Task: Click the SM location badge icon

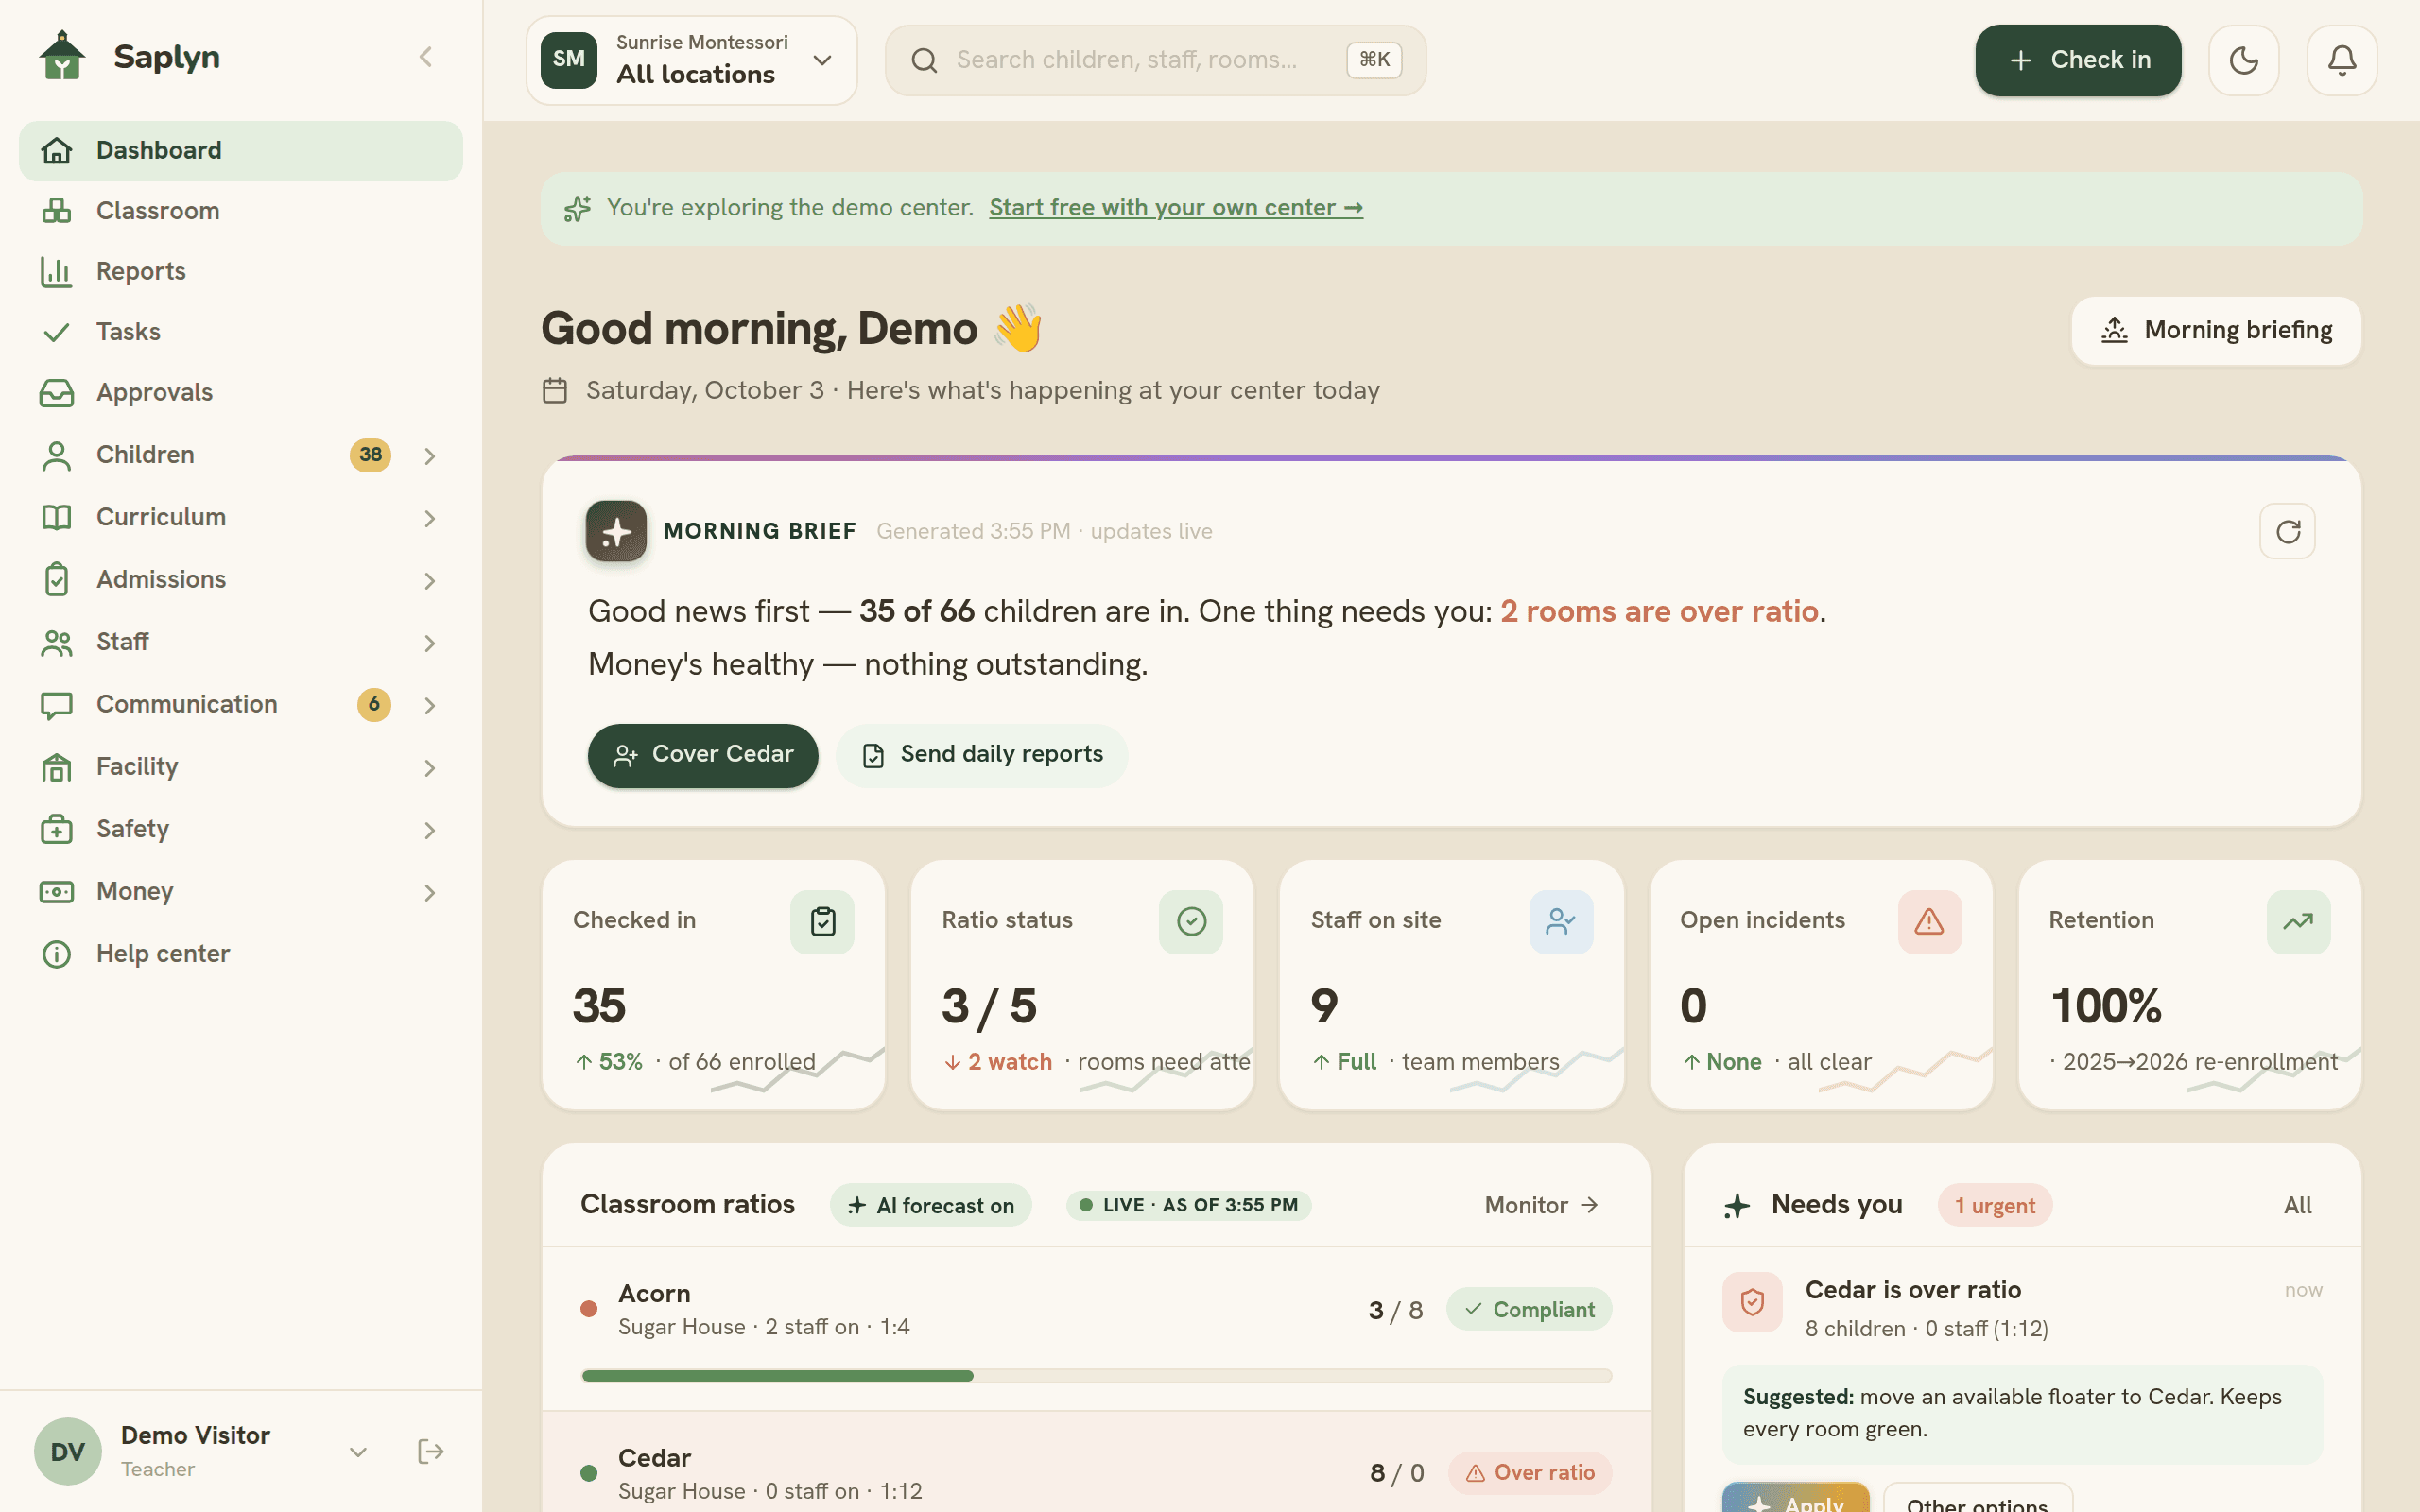Action: [x=569, y=60]
